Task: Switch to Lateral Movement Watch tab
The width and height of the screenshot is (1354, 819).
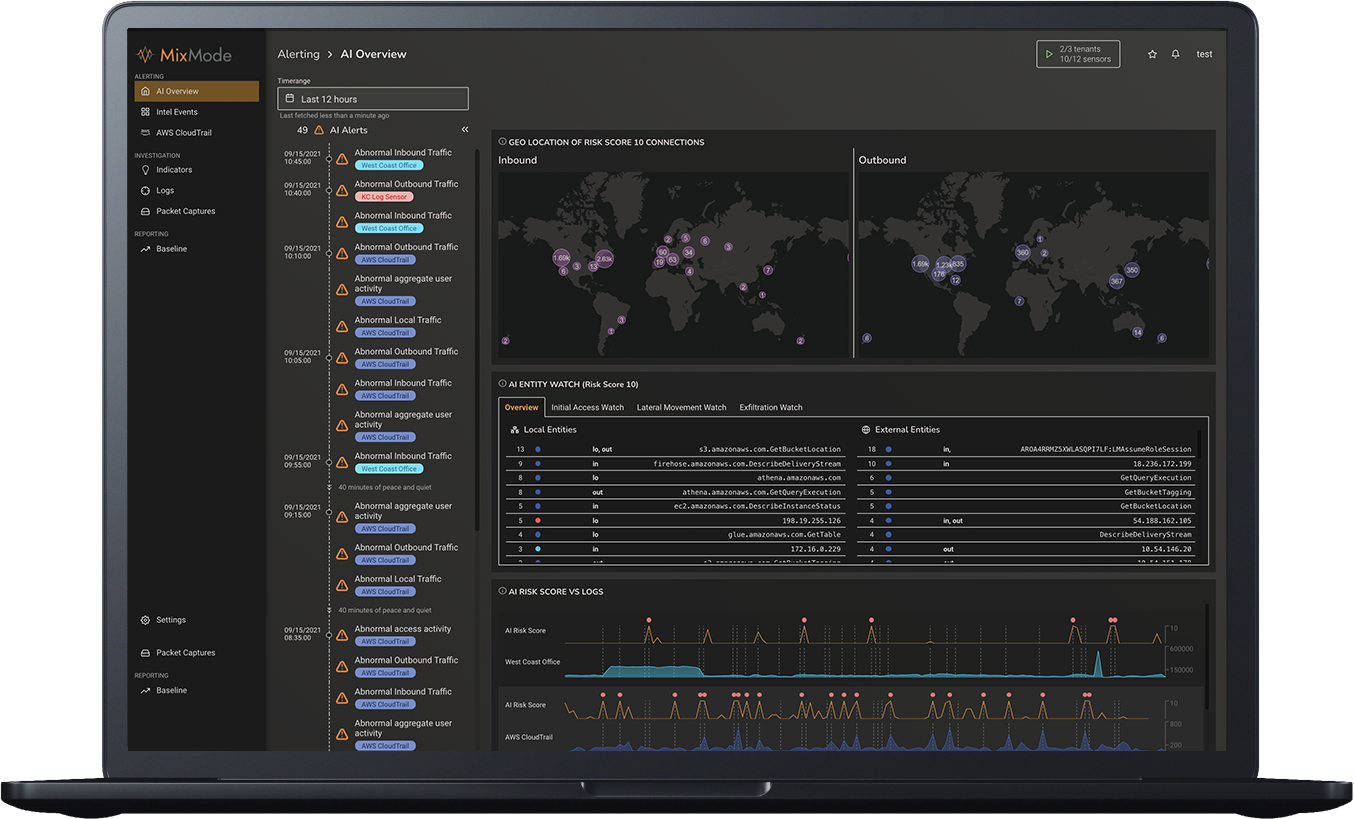Action: point(682,407)
